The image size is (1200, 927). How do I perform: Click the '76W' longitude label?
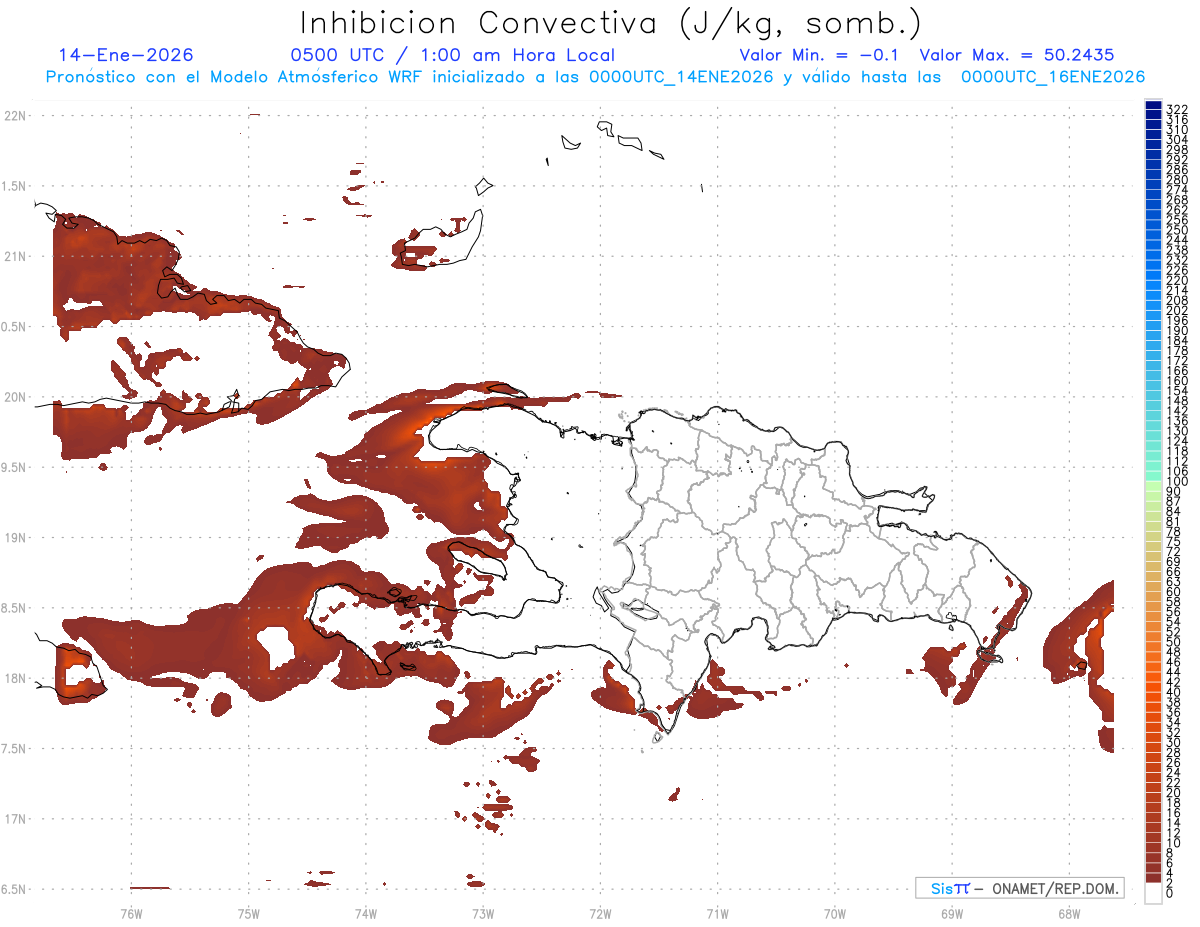tap(131, 913)
